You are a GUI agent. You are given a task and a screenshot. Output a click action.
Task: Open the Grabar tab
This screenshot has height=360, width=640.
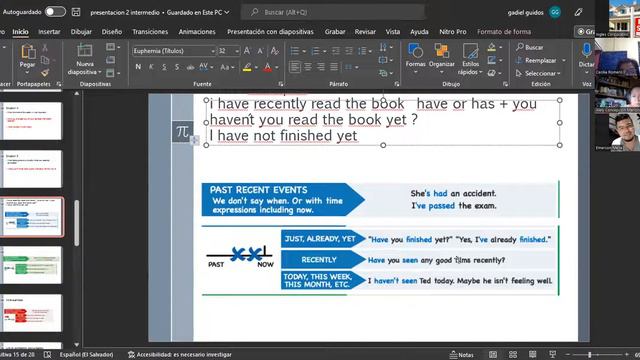coord(335,31)
